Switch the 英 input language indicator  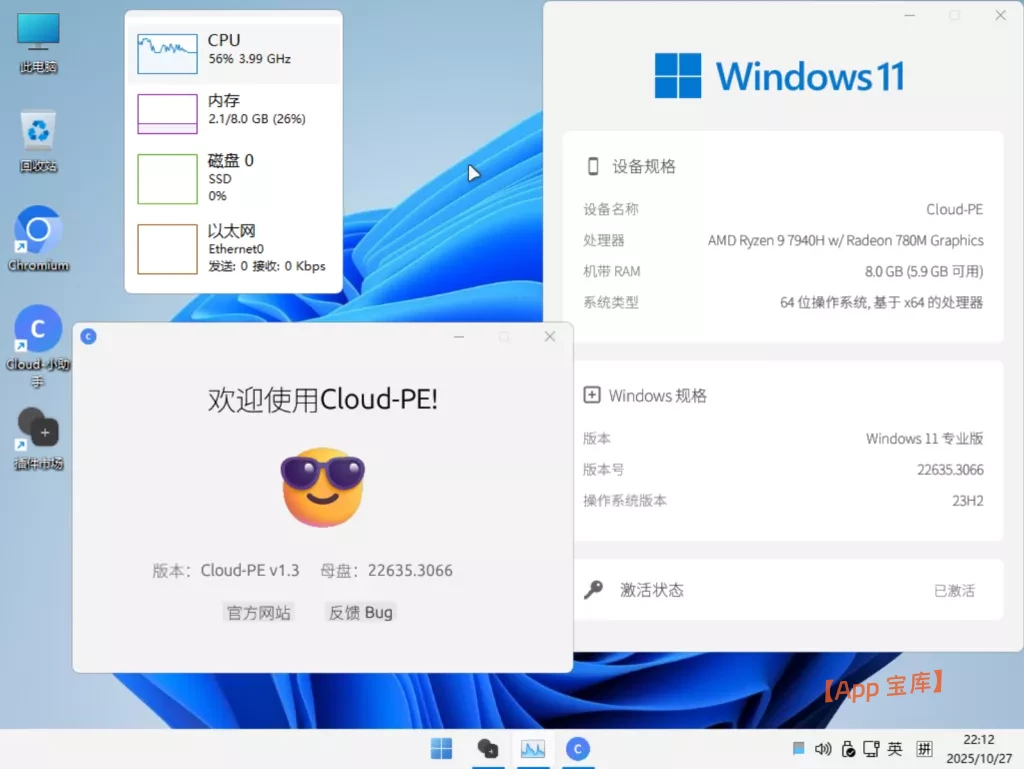point(895,748)
